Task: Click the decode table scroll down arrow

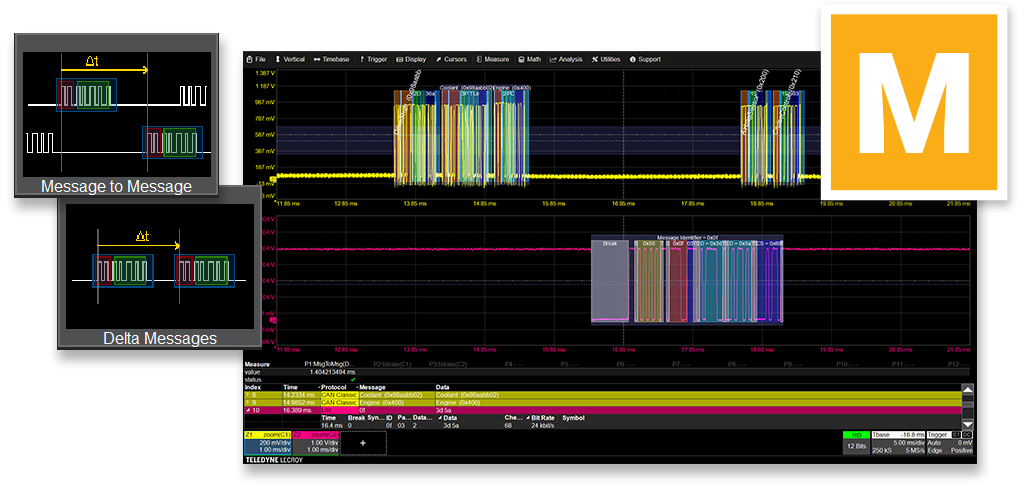Action: coord(967,424)
